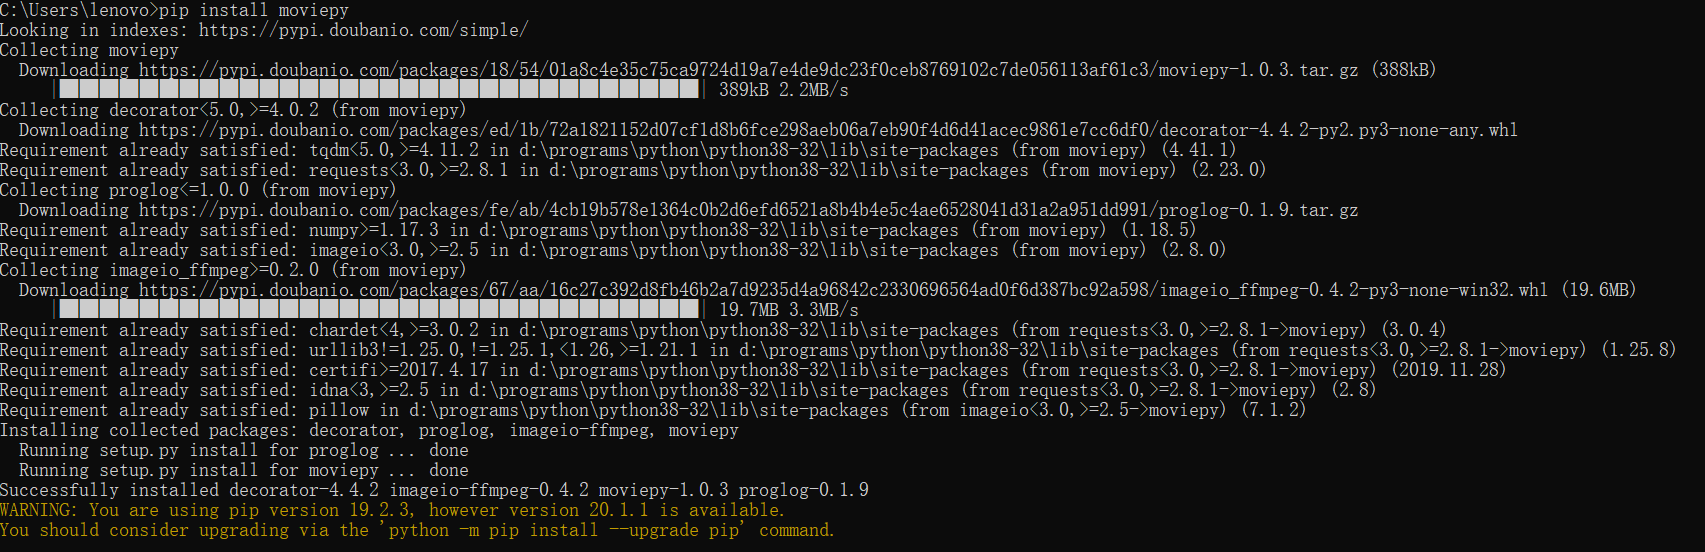The width and height of the screenshot is (1705, 552).
Task: Click the urllib3 requirement line
Action: 838,350
